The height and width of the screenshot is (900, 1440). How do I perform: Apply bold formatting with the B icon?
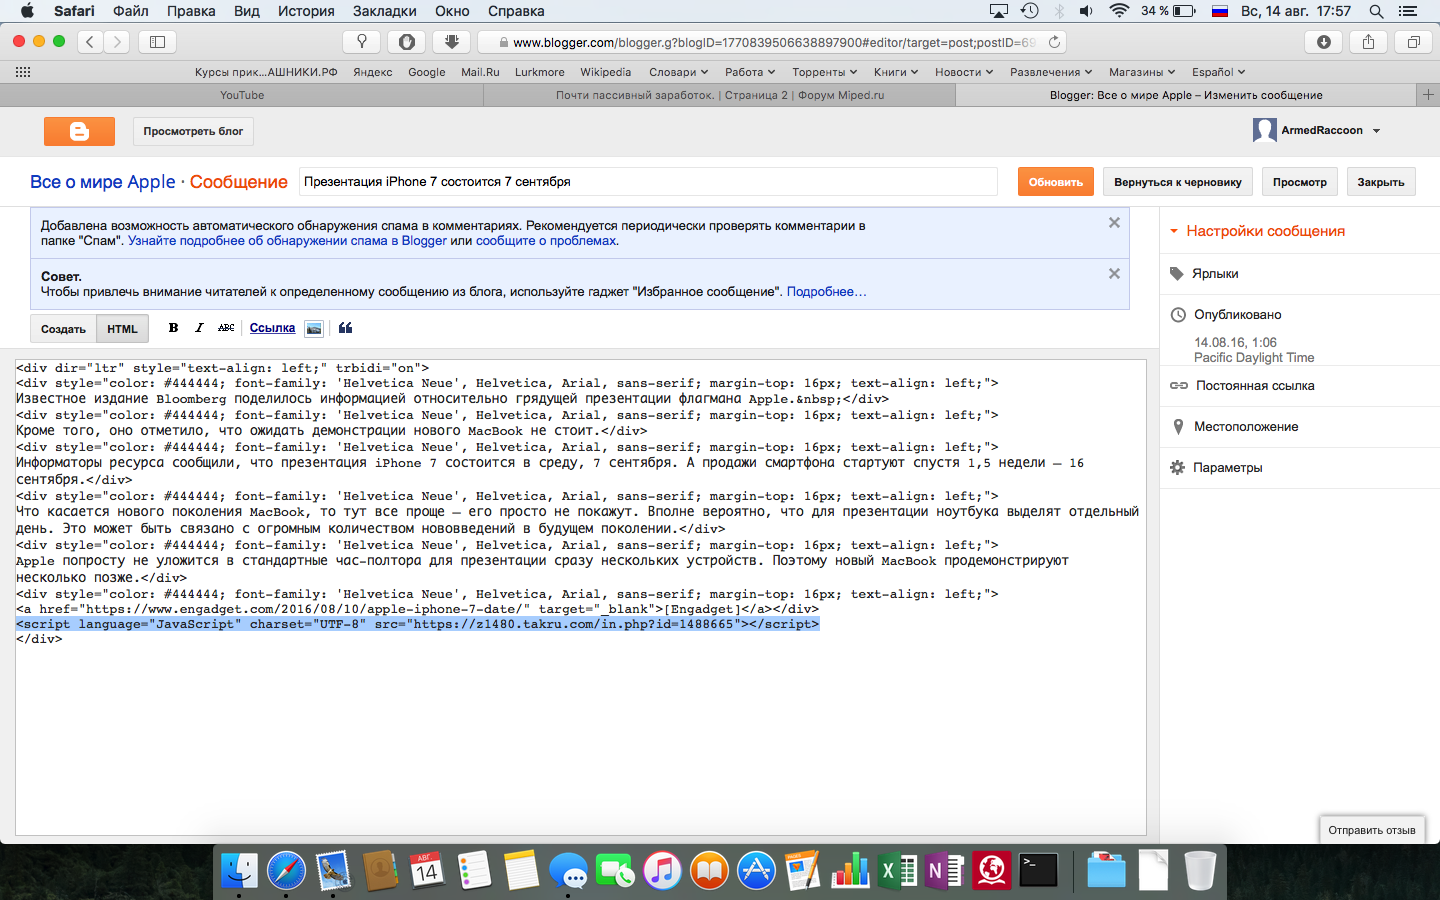173,328
